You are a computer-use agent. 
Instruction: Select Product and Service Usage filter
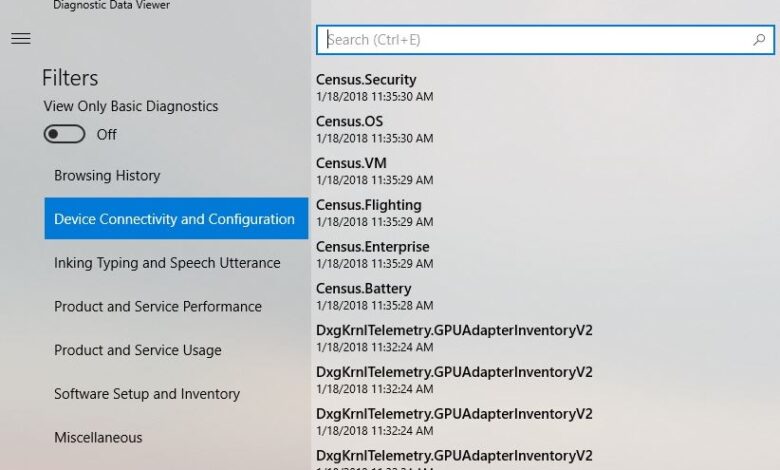[138, 350]
